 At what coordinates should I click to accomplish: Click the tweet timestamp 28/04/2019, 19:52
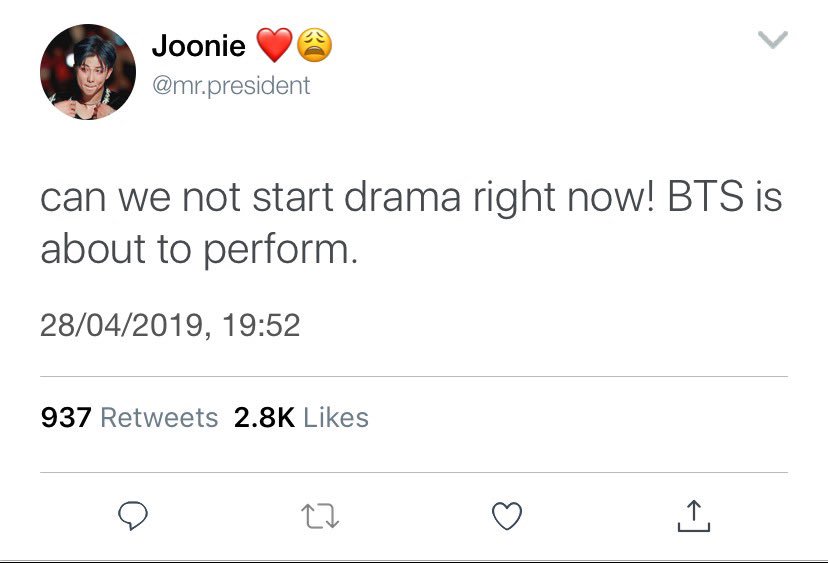(x=170, y=325)
